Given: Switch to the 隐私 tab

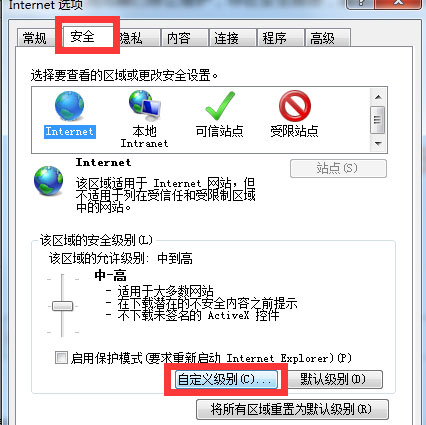Looking at the screenshot, I should [137, 38].
